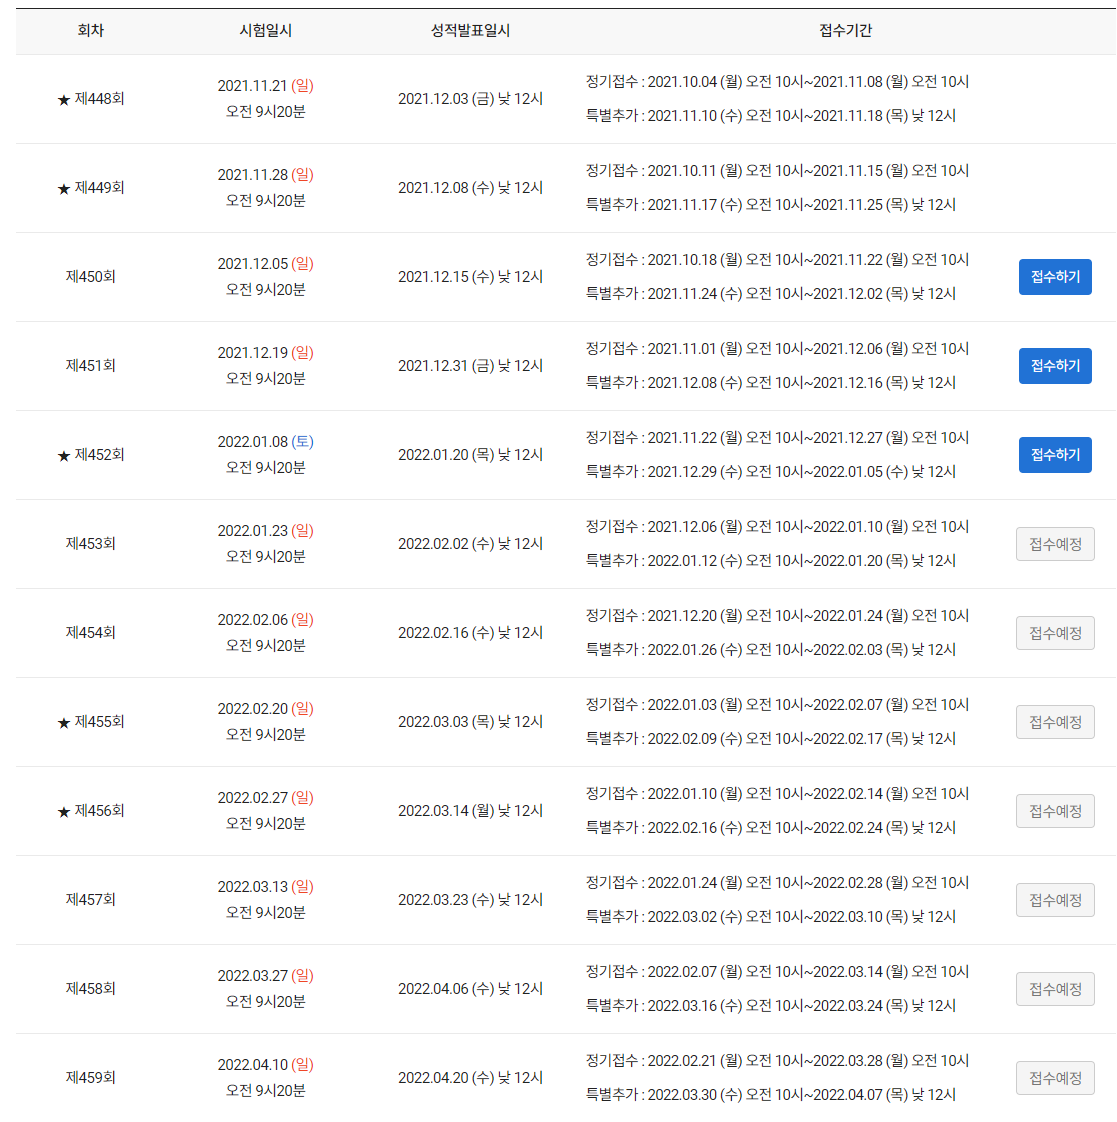Click the 제458회 row label
This screenshot has height=1122, width=1117.
tap(91, 989)
